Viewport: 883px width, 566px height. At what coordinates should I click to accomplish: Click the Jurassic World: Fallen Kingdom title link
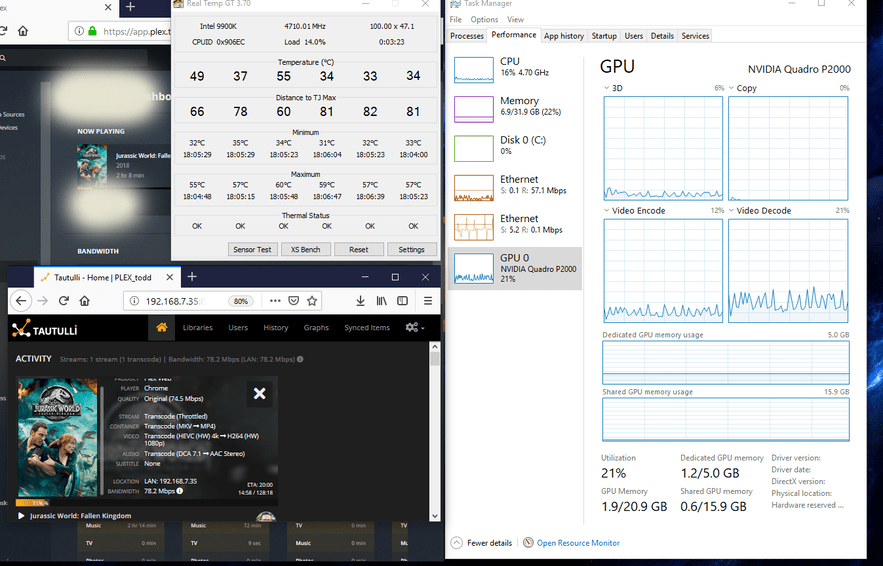tap(81, 515)
